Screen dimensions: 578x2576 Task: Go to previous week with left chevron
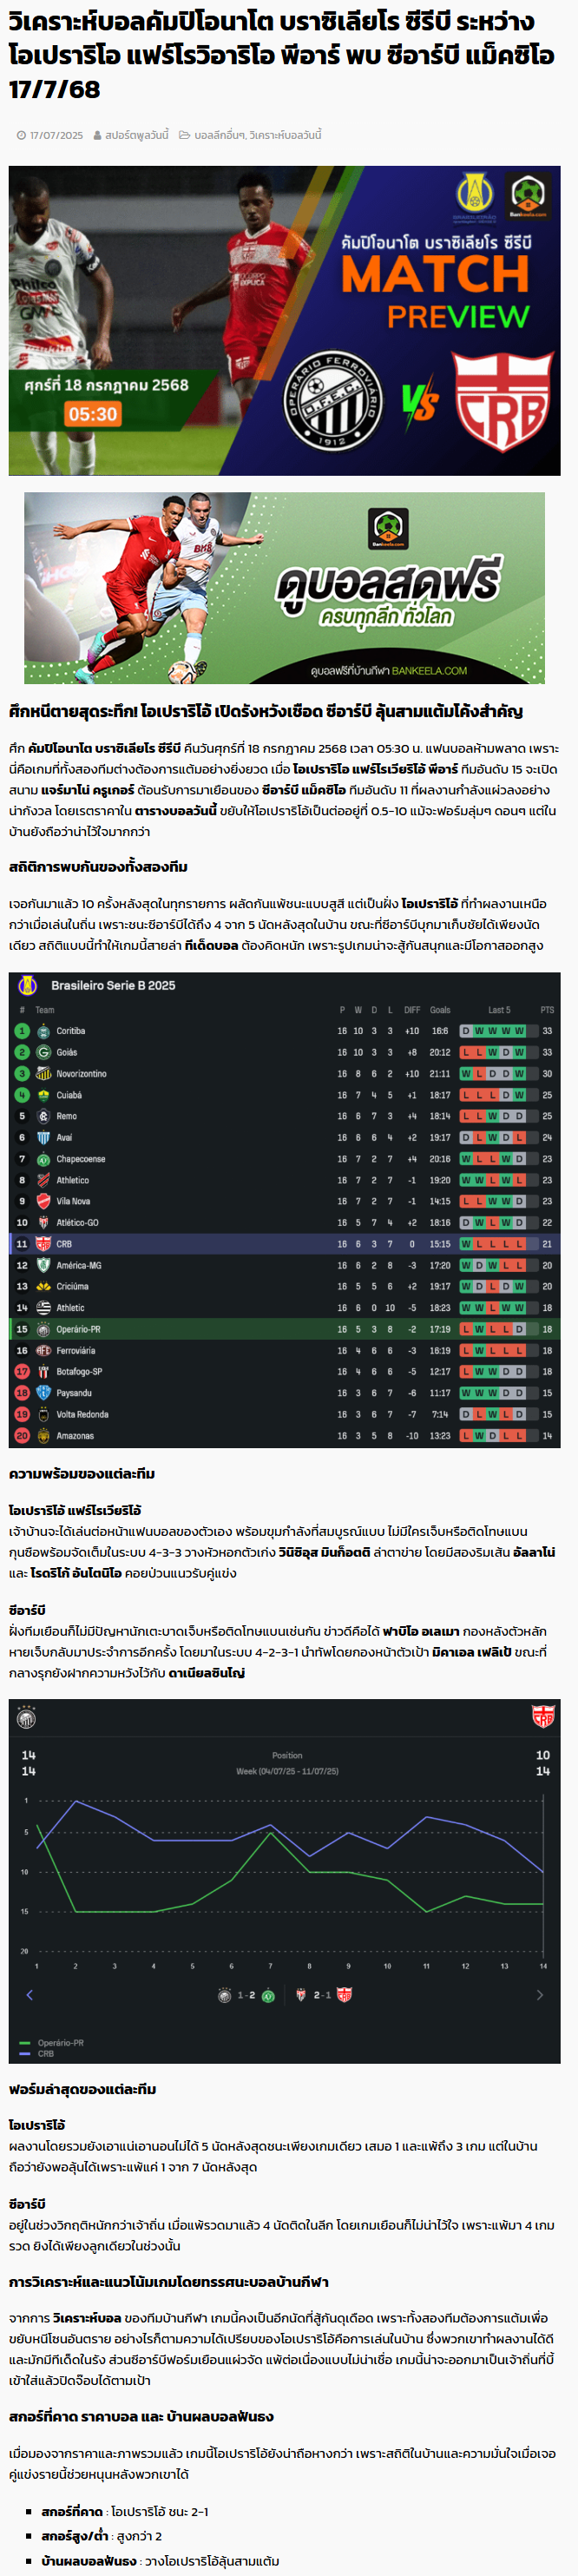(29, 1995)
